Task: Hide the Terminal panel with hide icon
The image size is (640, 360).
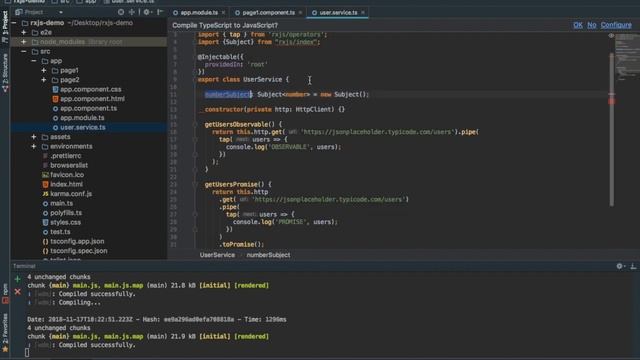Action: pos(633,266)
